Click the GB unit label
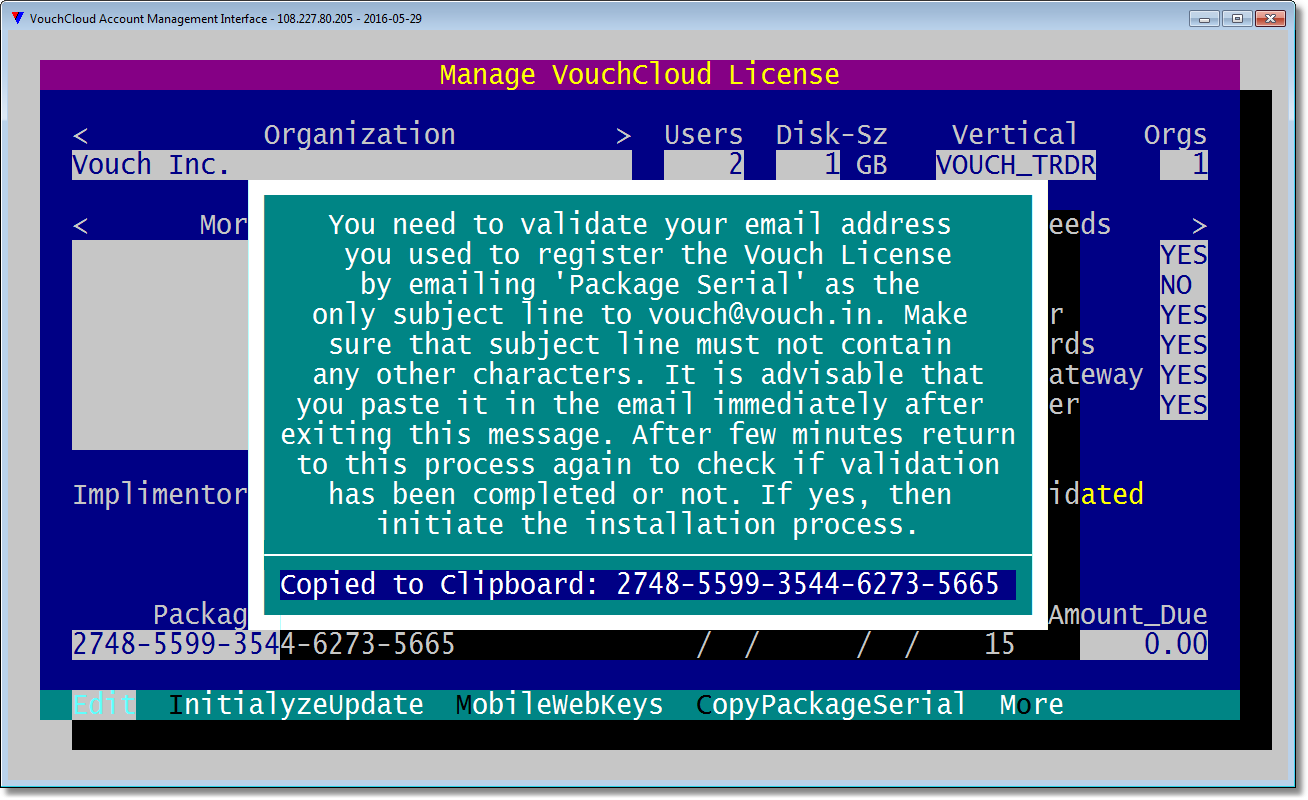1308x800 pixels. pyautogui.click(x=872, y=165)
